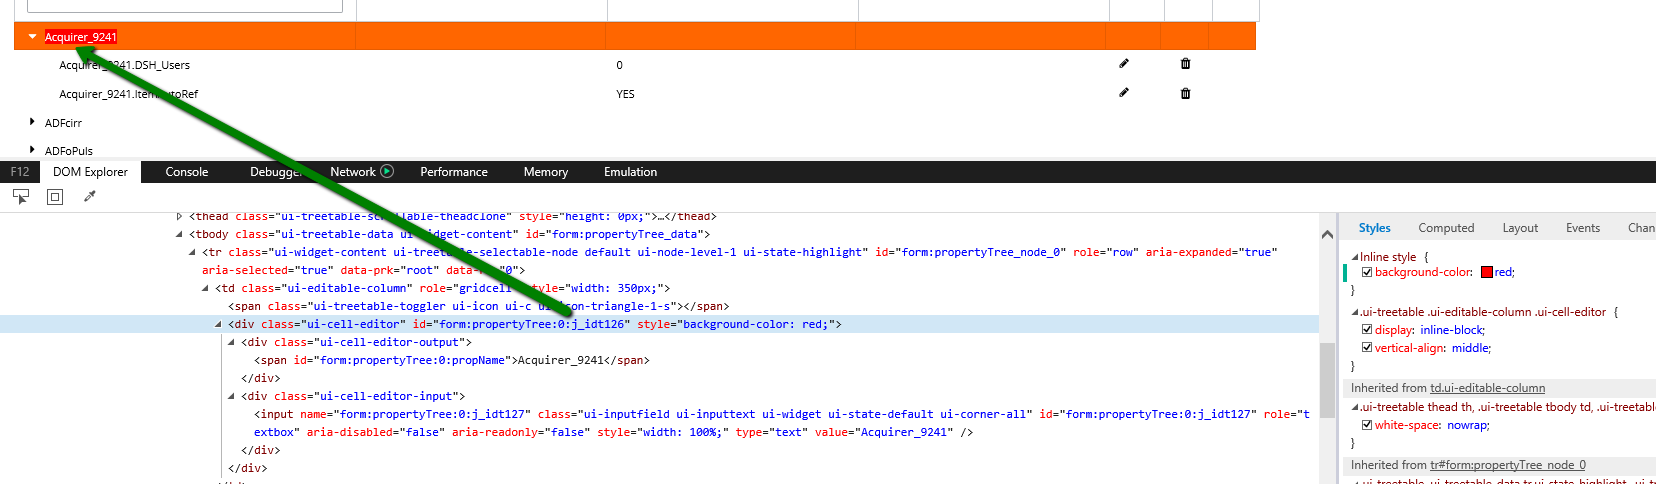
Task: Collapse the Inline style rule section
Action: 1355,257
